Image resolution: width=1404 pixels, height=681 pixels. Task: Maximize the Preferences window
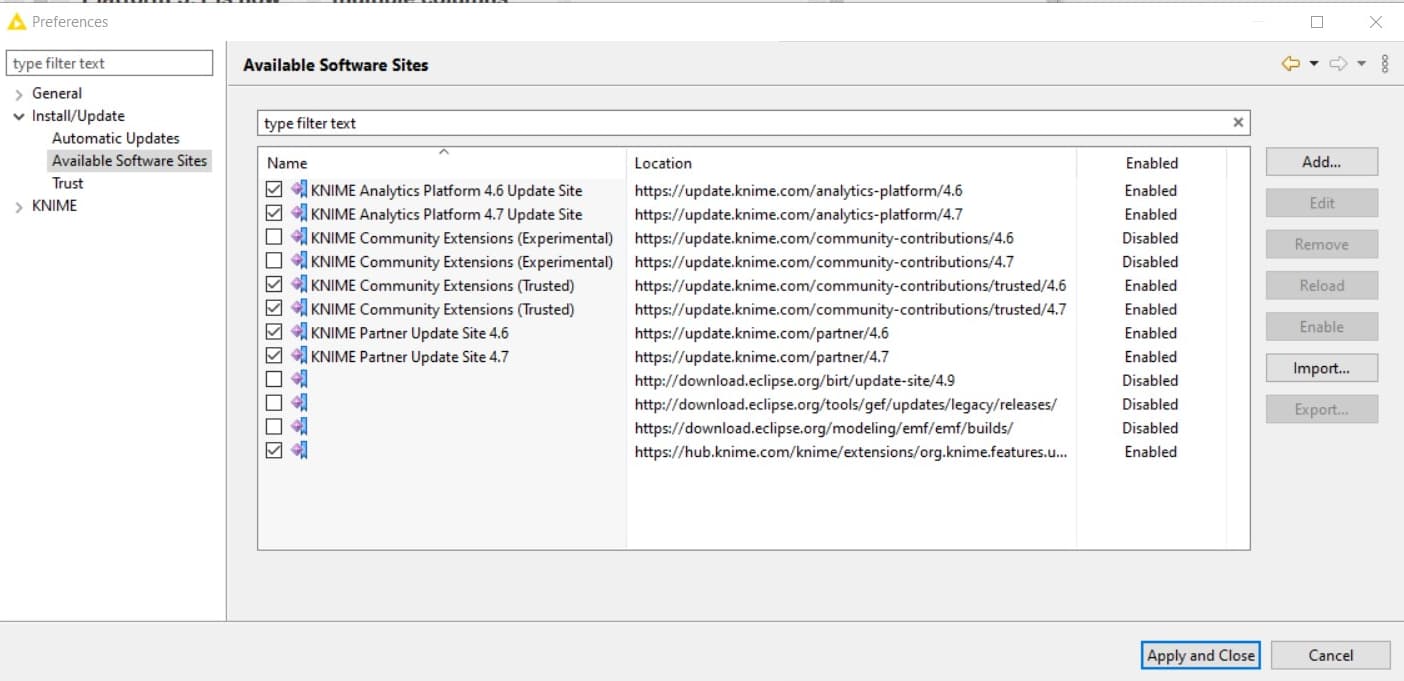coord(1317,22)
